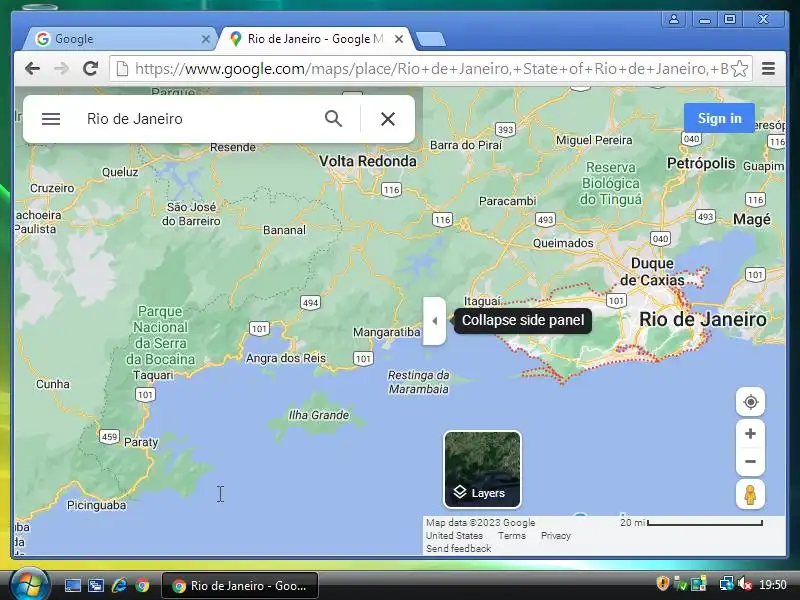Click the Magé map label

coord(752,219)
